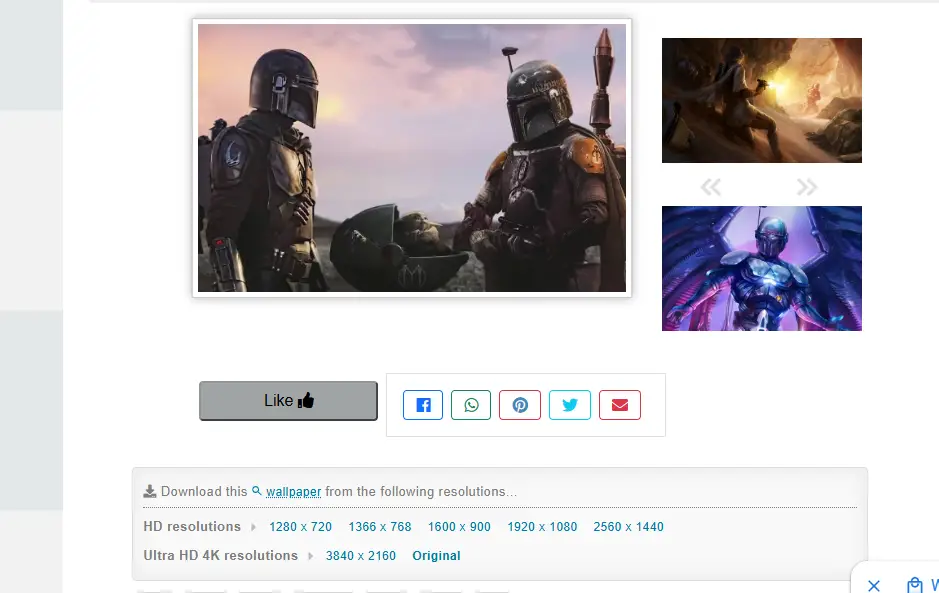Viewport: 939px width, 593px height.
Task: Close the bottom-right popup with X
Action: click(874, 585)
